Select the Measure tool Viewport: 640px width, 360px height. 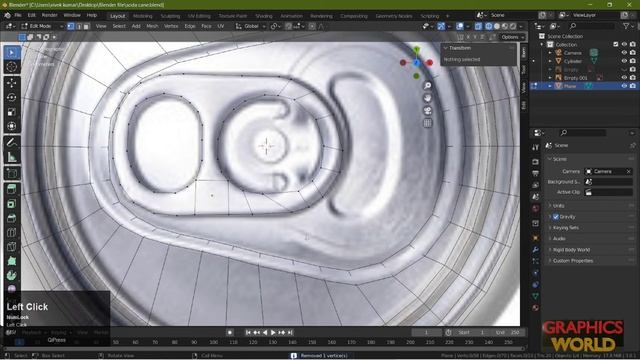(11, 157)
